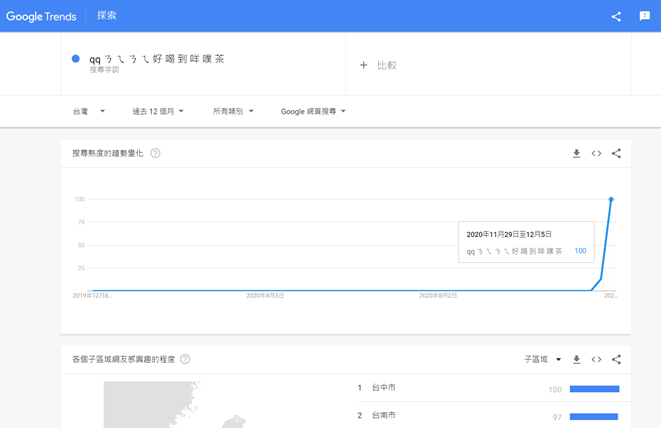
Task: Click the share icon in top header
Action: pos(616,16)
